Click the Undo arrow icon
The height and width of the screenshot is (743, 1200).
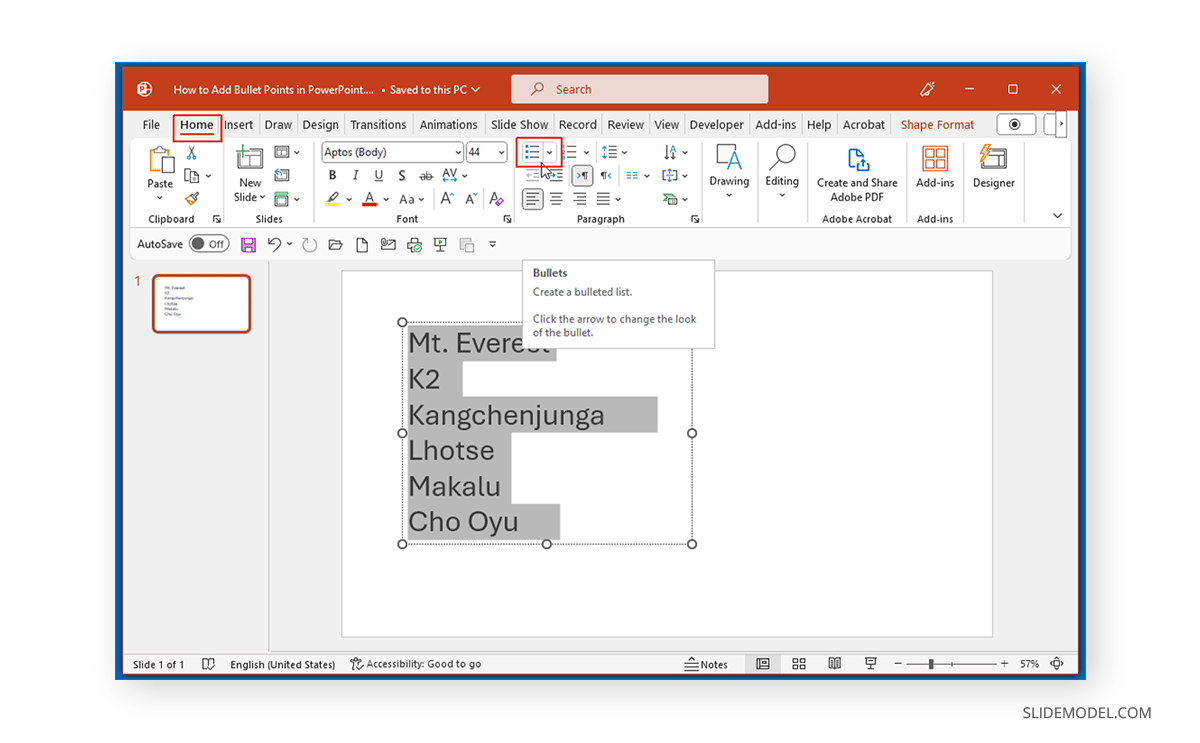[275, 244]
